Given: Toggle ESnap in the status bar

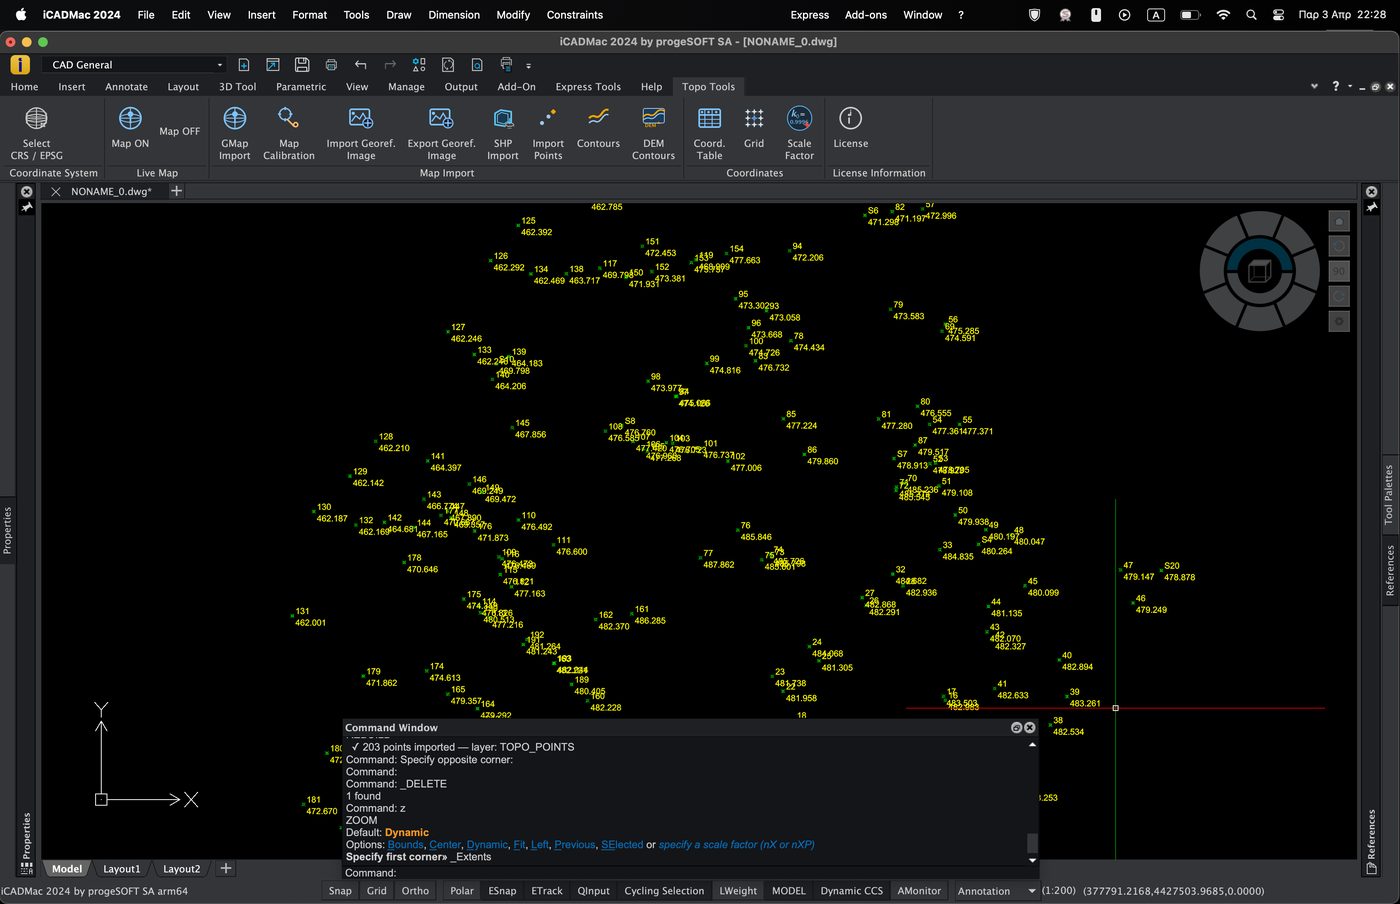Looking at the screenshot, I should 502,891.
